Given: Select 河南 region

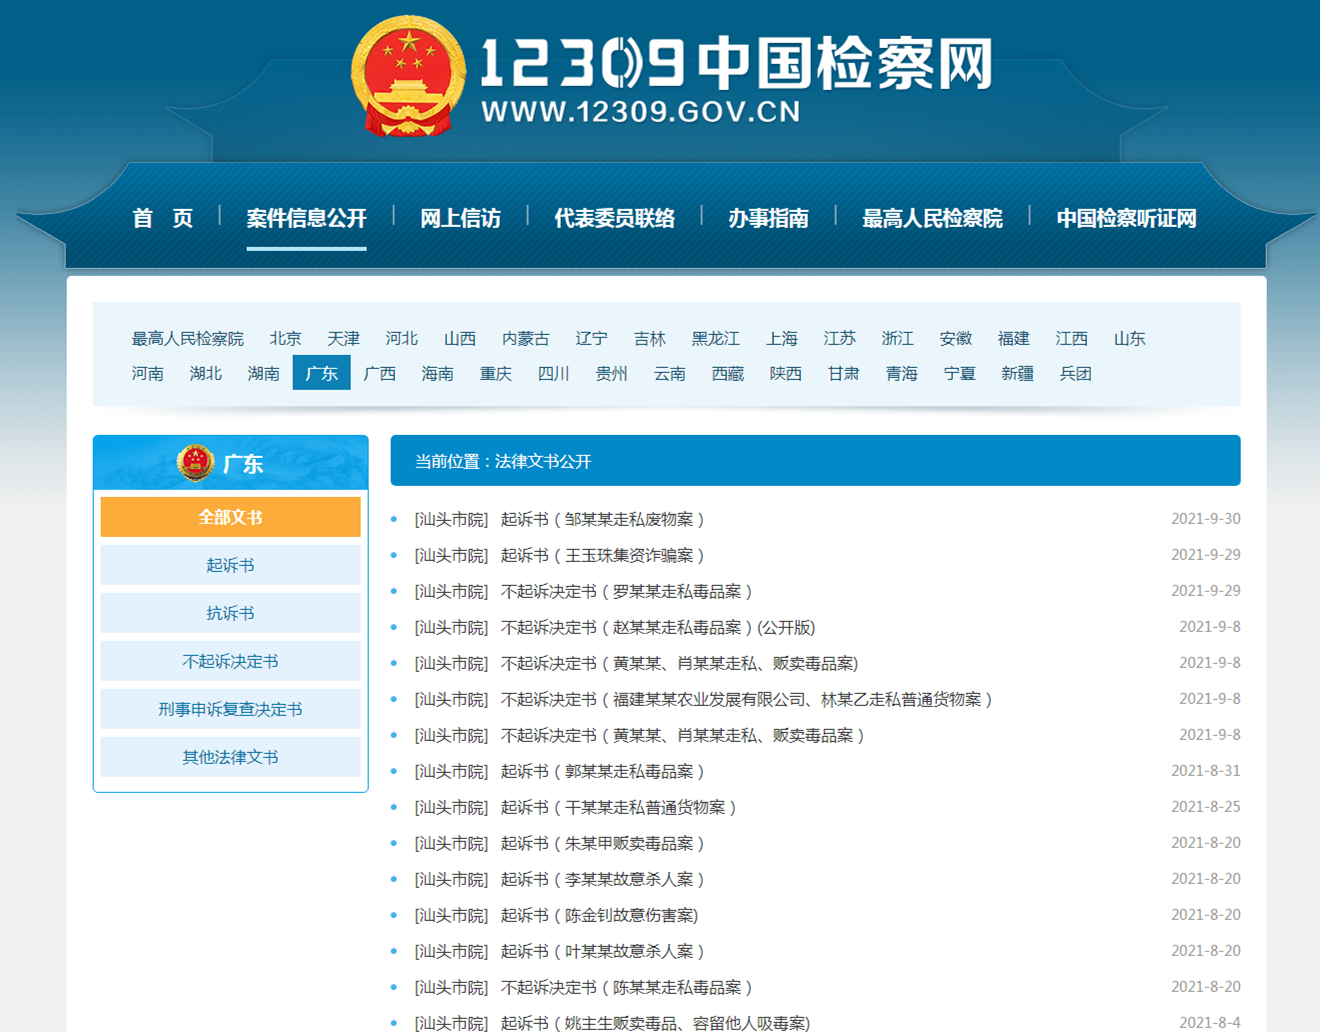Looking at the screenshot, I should (x=148, y=374).
